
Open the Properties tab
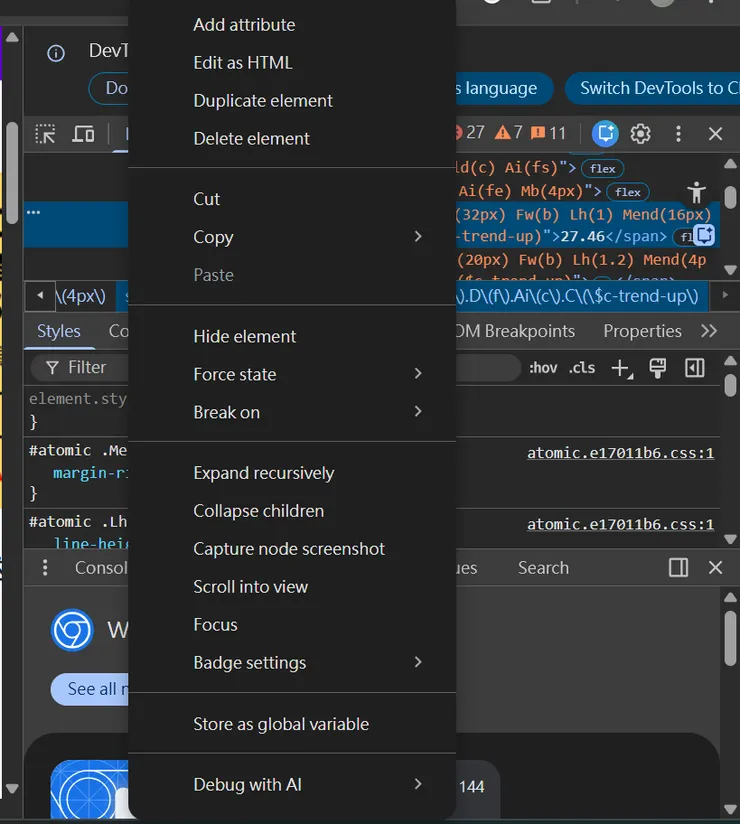click(642, 331)
